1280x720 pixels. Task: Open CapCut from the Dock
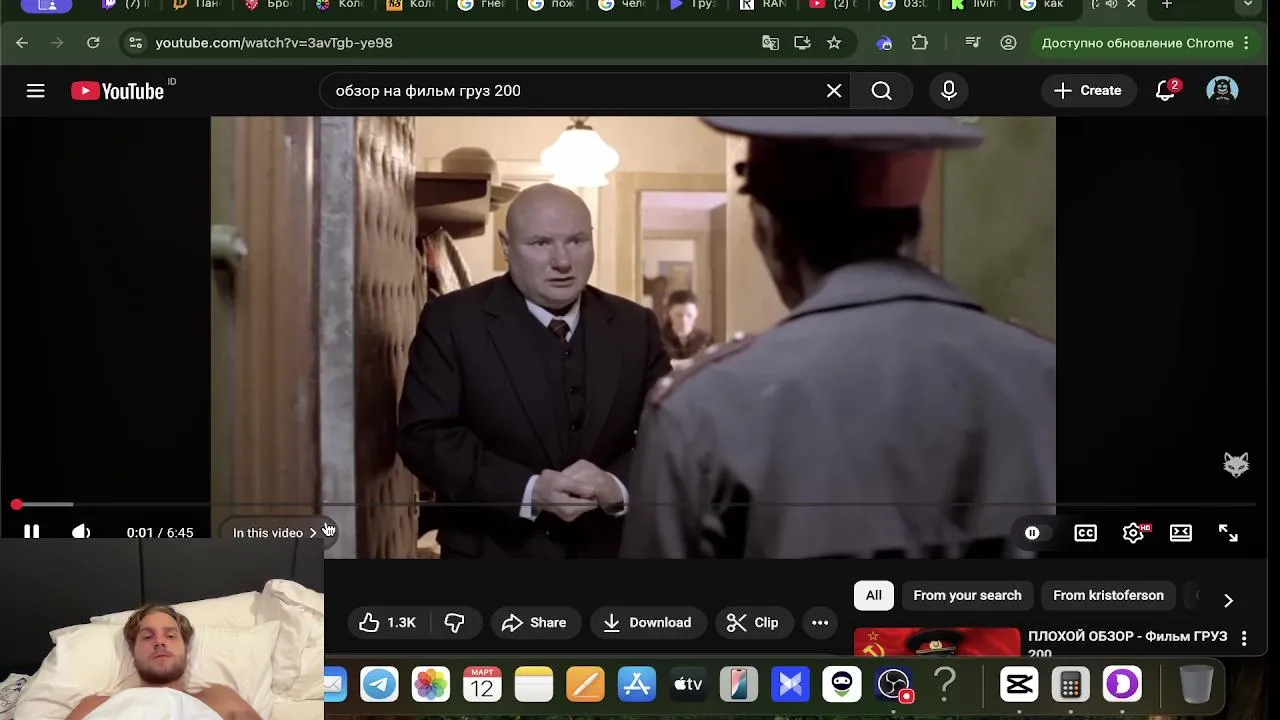pos(1019,684)
